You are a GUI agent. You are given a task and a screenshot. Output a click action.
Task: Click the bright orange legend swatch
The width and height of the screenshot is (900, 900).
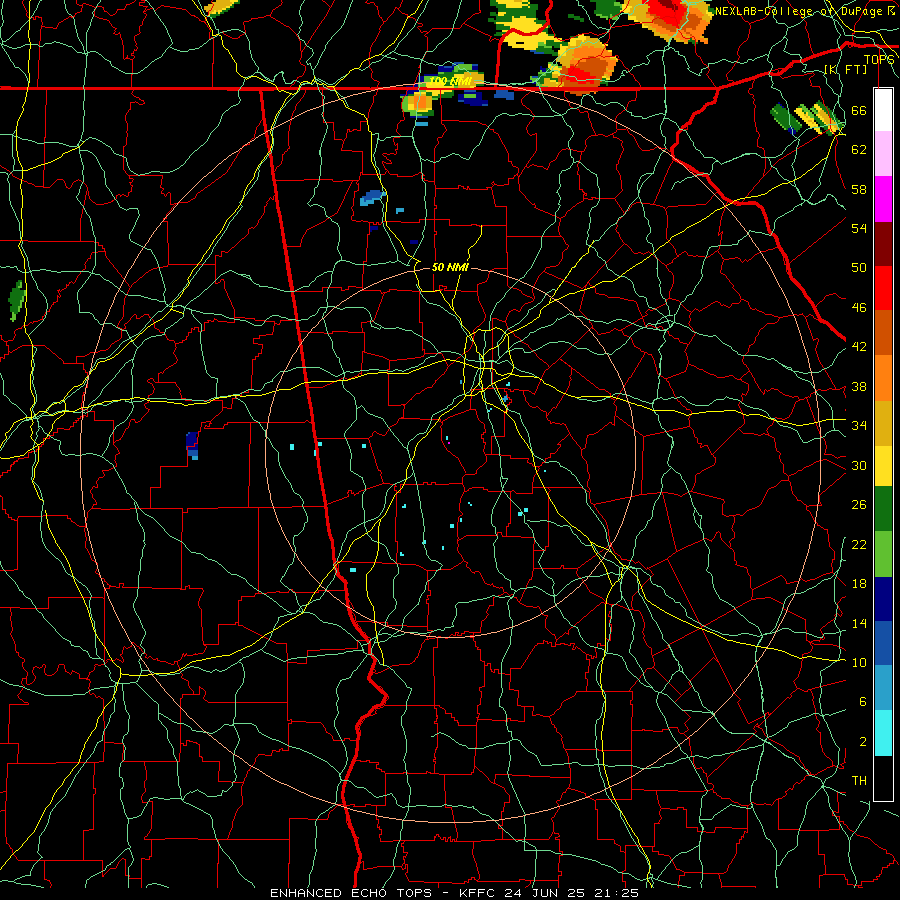[883, 377]
